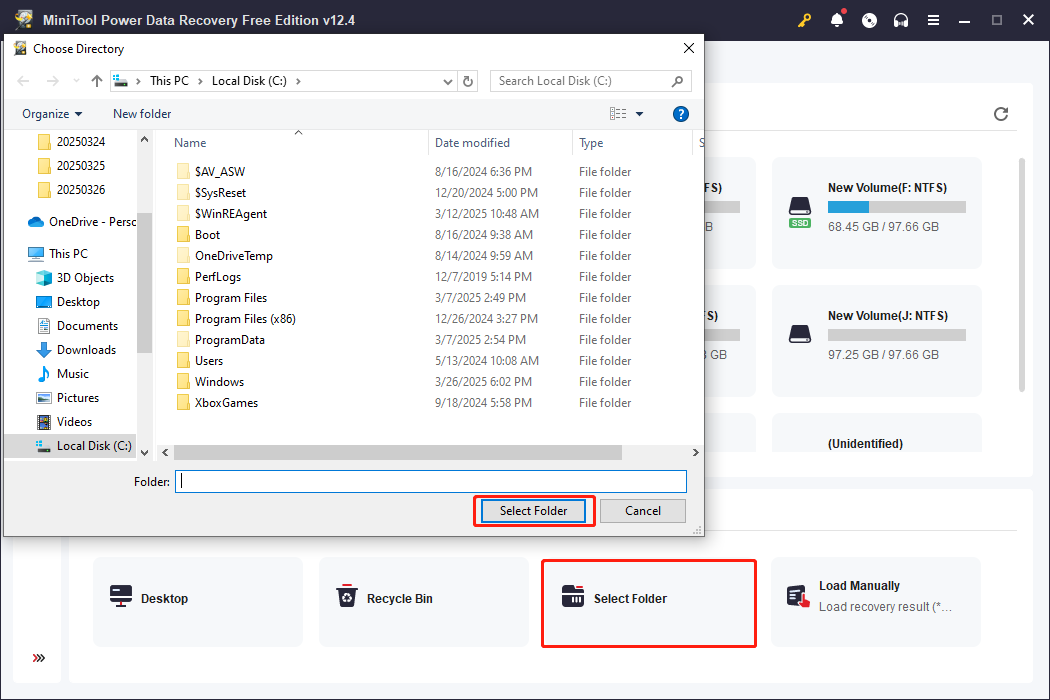Image resolution: width=1050 pixels, height=700 pixels.
Task: Expand the address bar history dropdown
Action: pyautogui.click(x=447, y=81)
